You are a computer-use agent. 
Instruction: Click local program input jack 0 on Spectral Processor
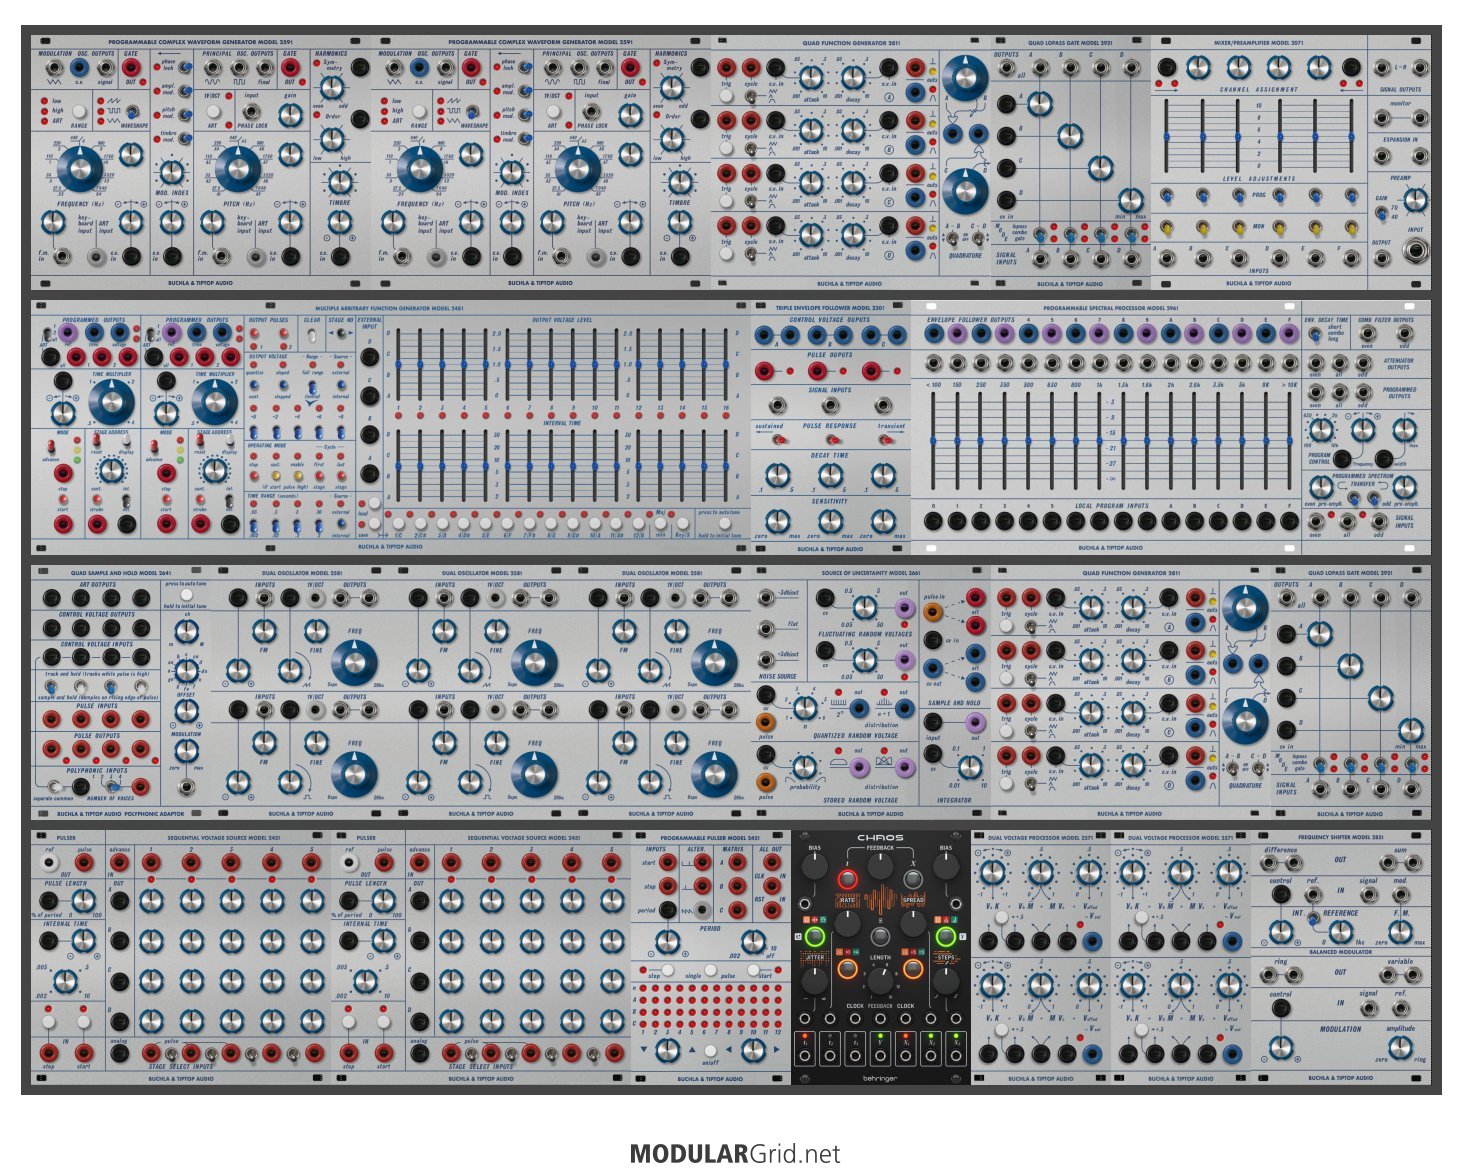click(x=934, y=521)
